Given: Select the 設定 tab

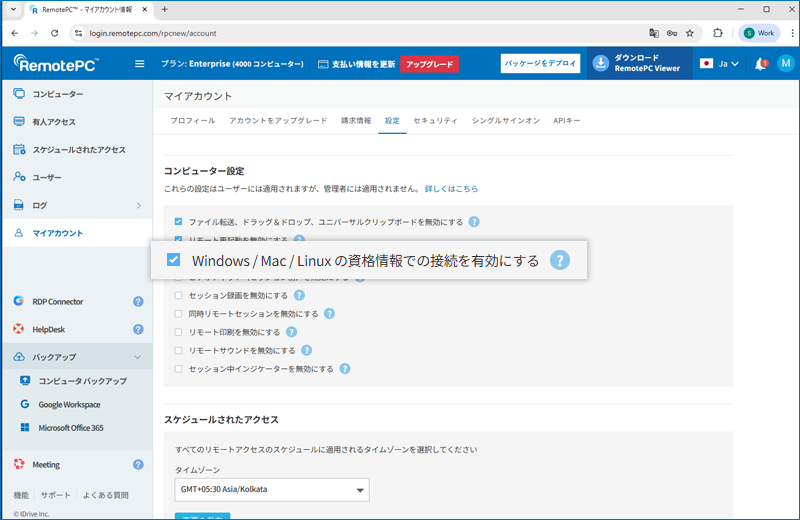Looking at the screenshot, I should pos(392,120).
